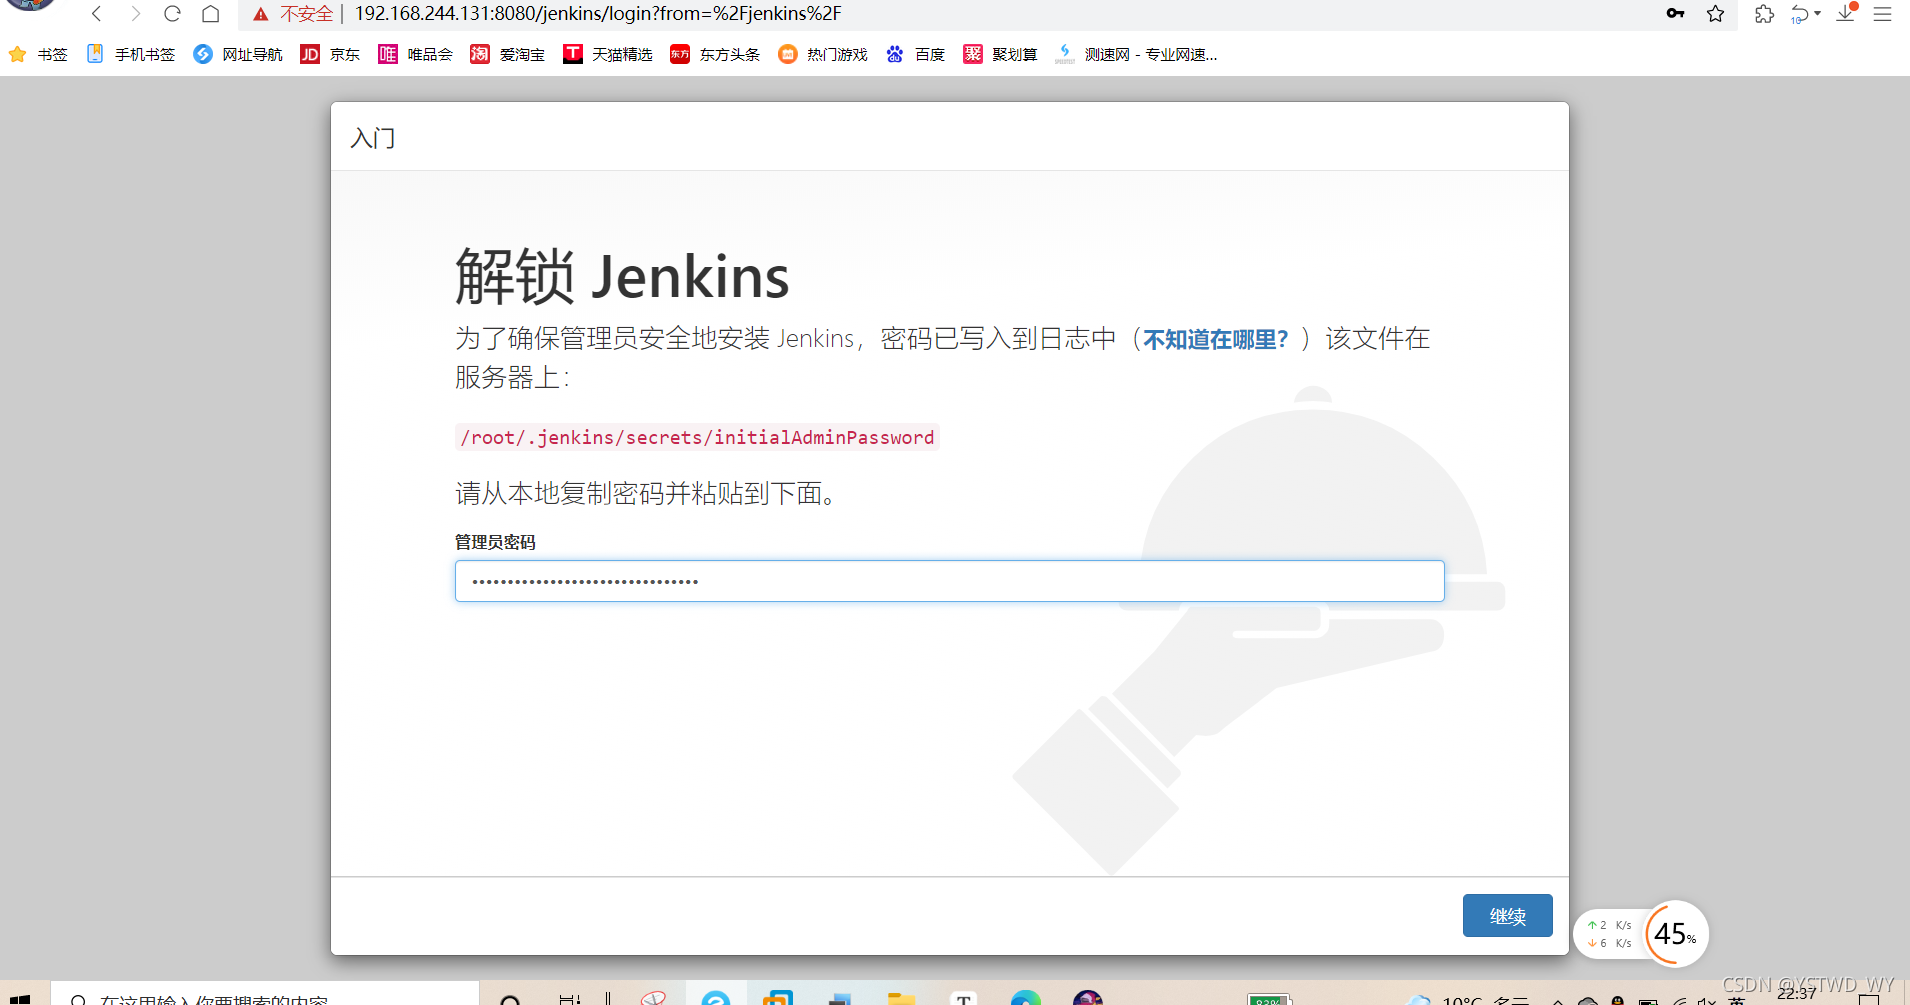Go back to the previous page
The image size is (1910, 1005).
[97, 14]
